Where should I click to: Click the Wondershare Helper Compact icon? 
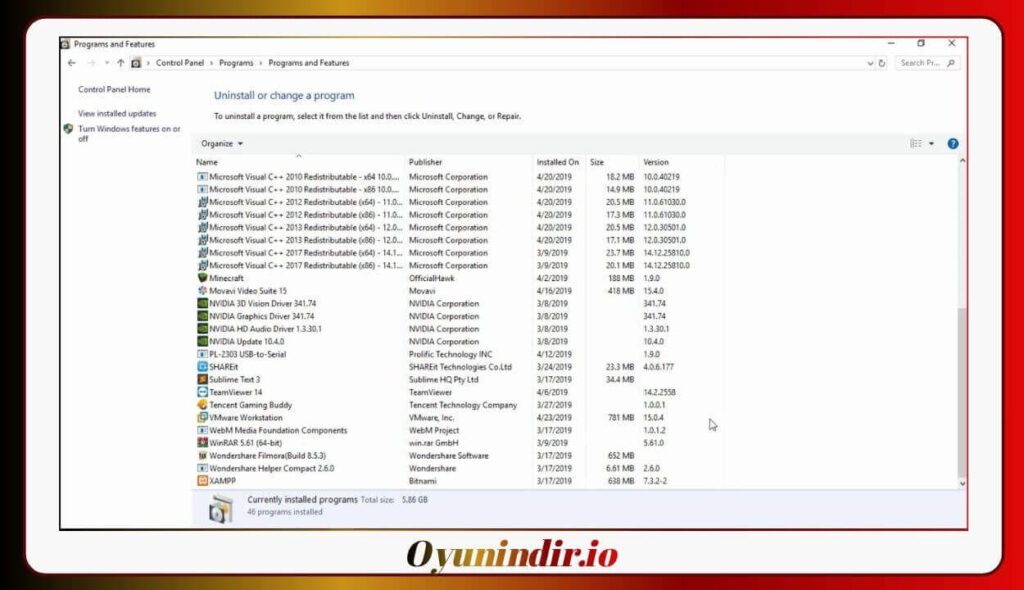202,468
